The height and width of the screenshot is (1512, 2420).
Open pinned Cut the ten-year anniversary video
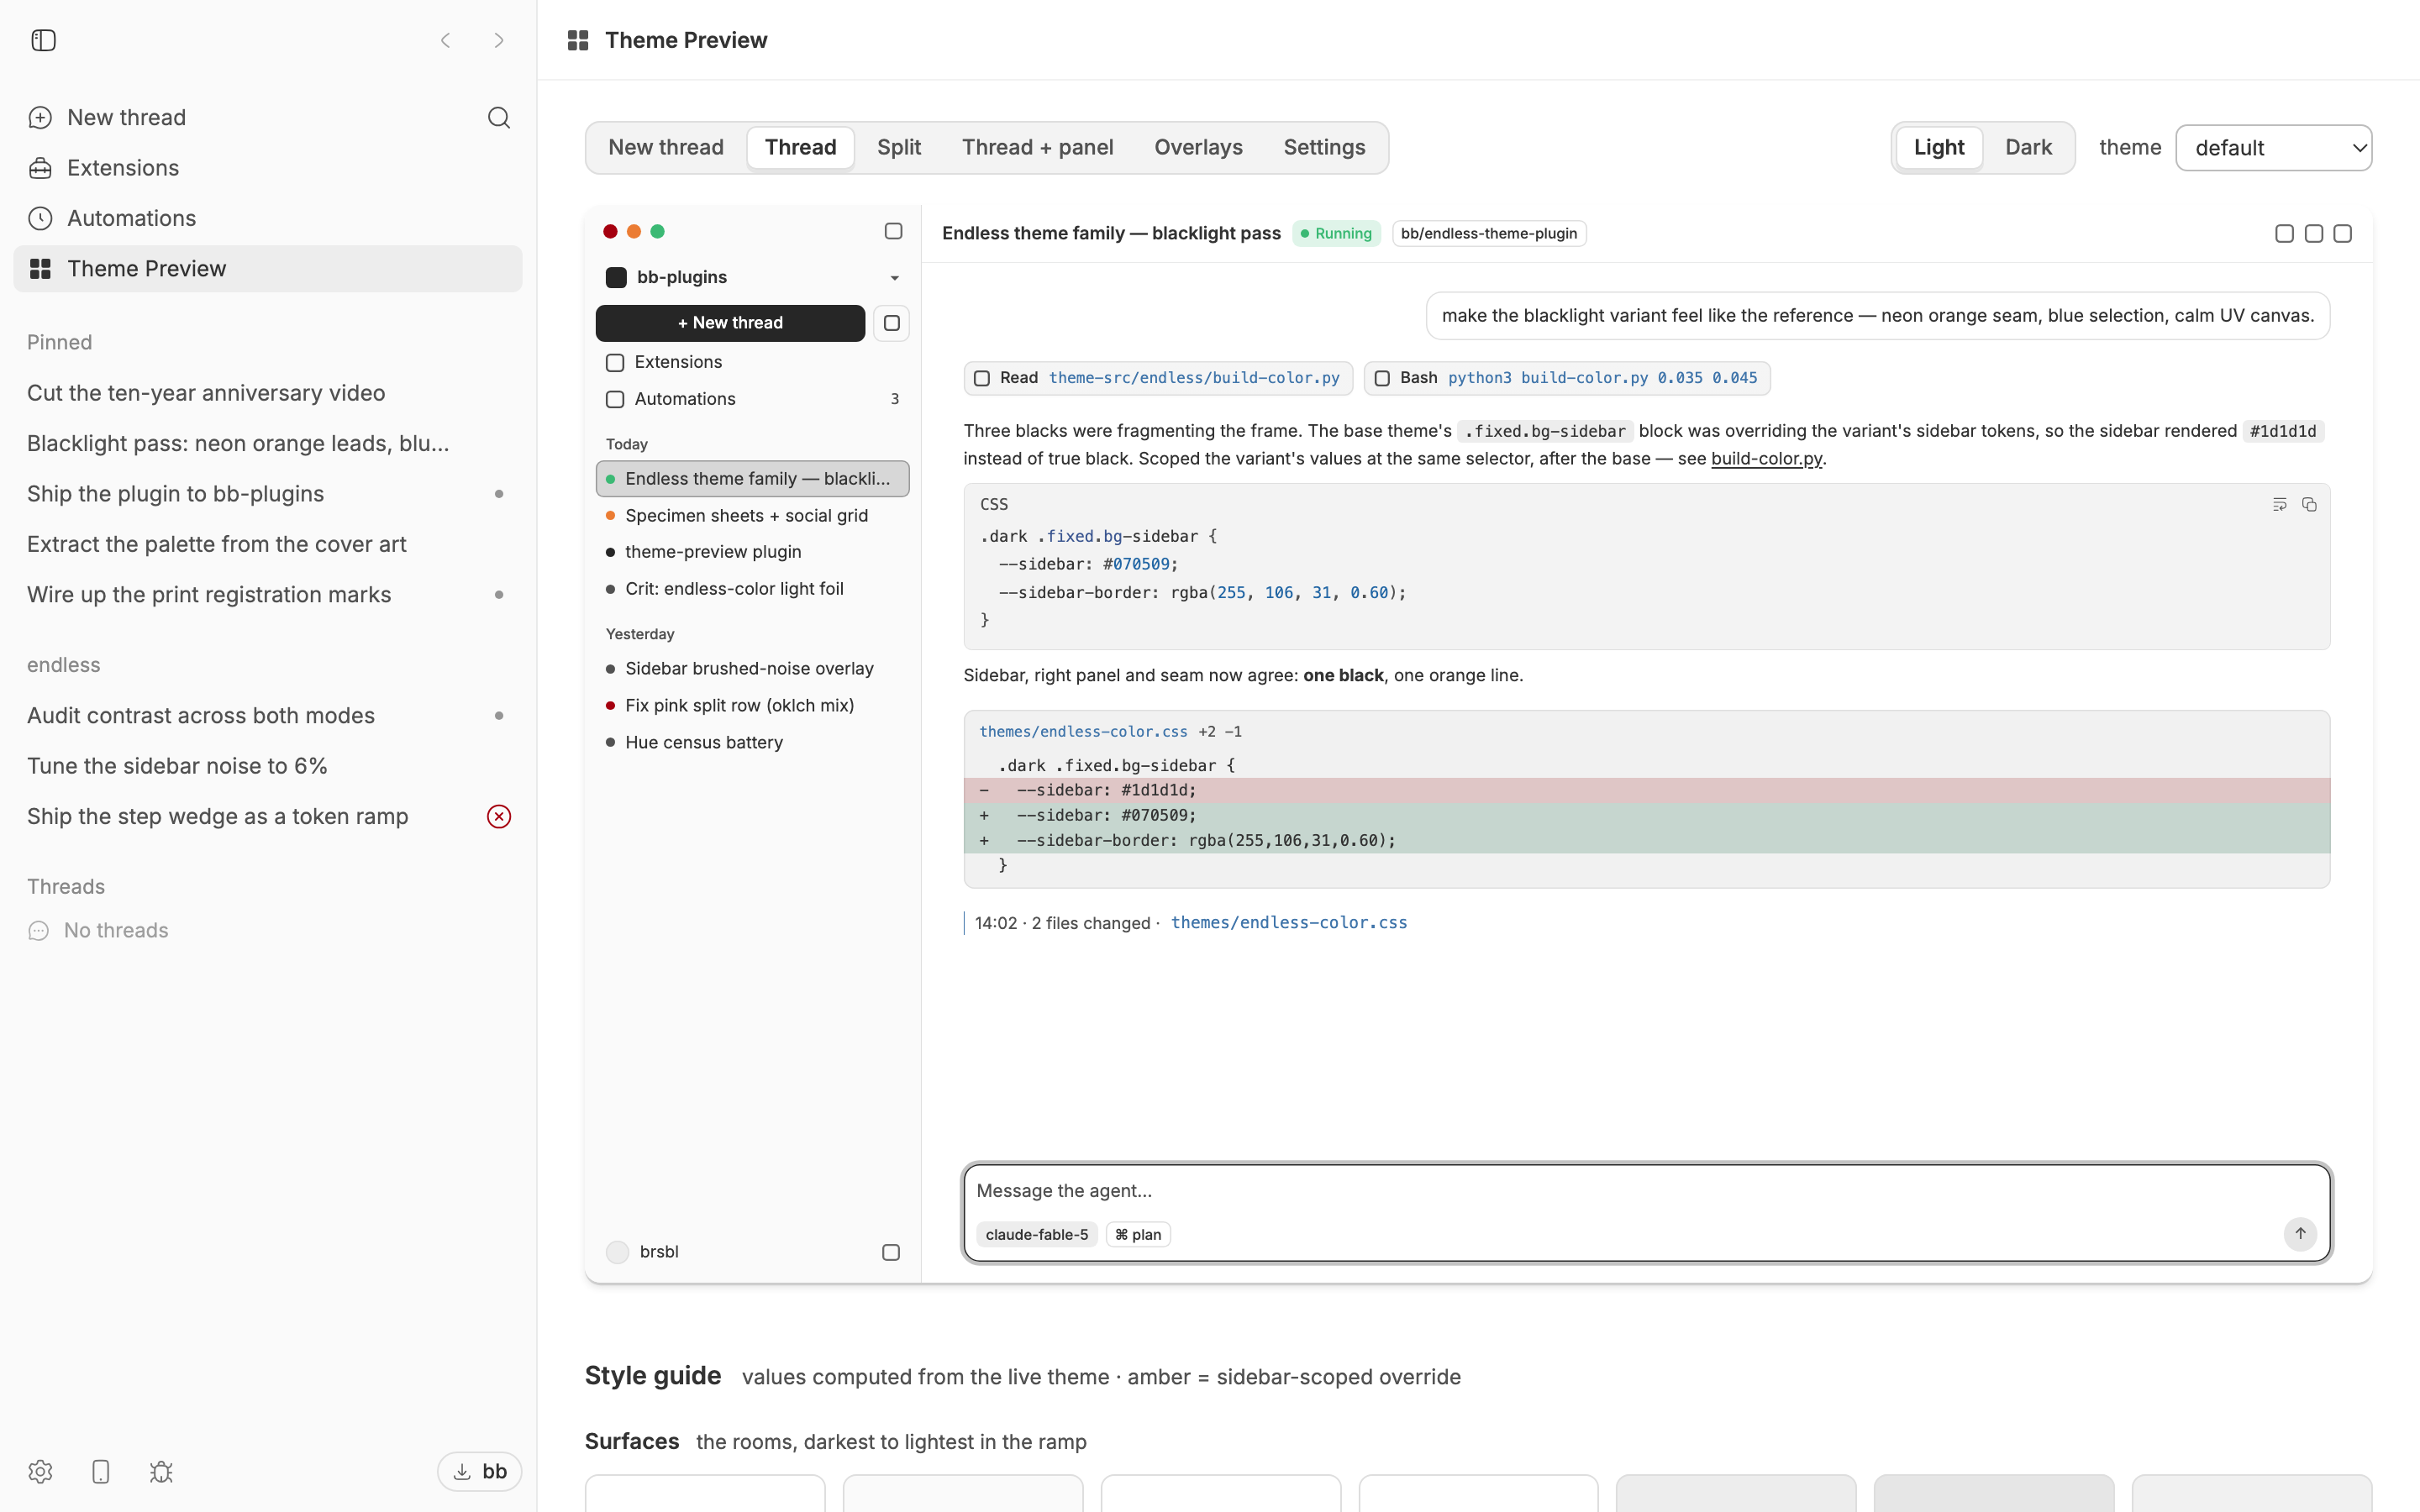pyautogui.click(x=267, y=393)
